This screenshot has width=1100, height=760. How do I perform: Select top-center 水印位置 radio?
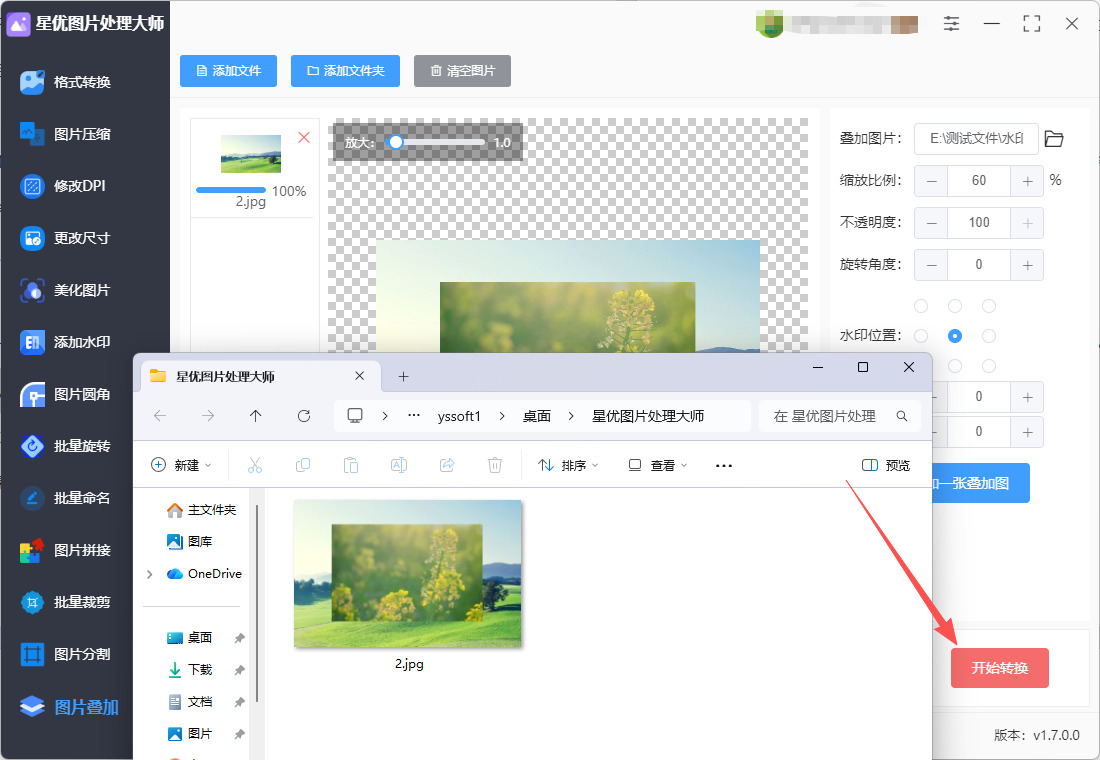click(x=955, y=306)
